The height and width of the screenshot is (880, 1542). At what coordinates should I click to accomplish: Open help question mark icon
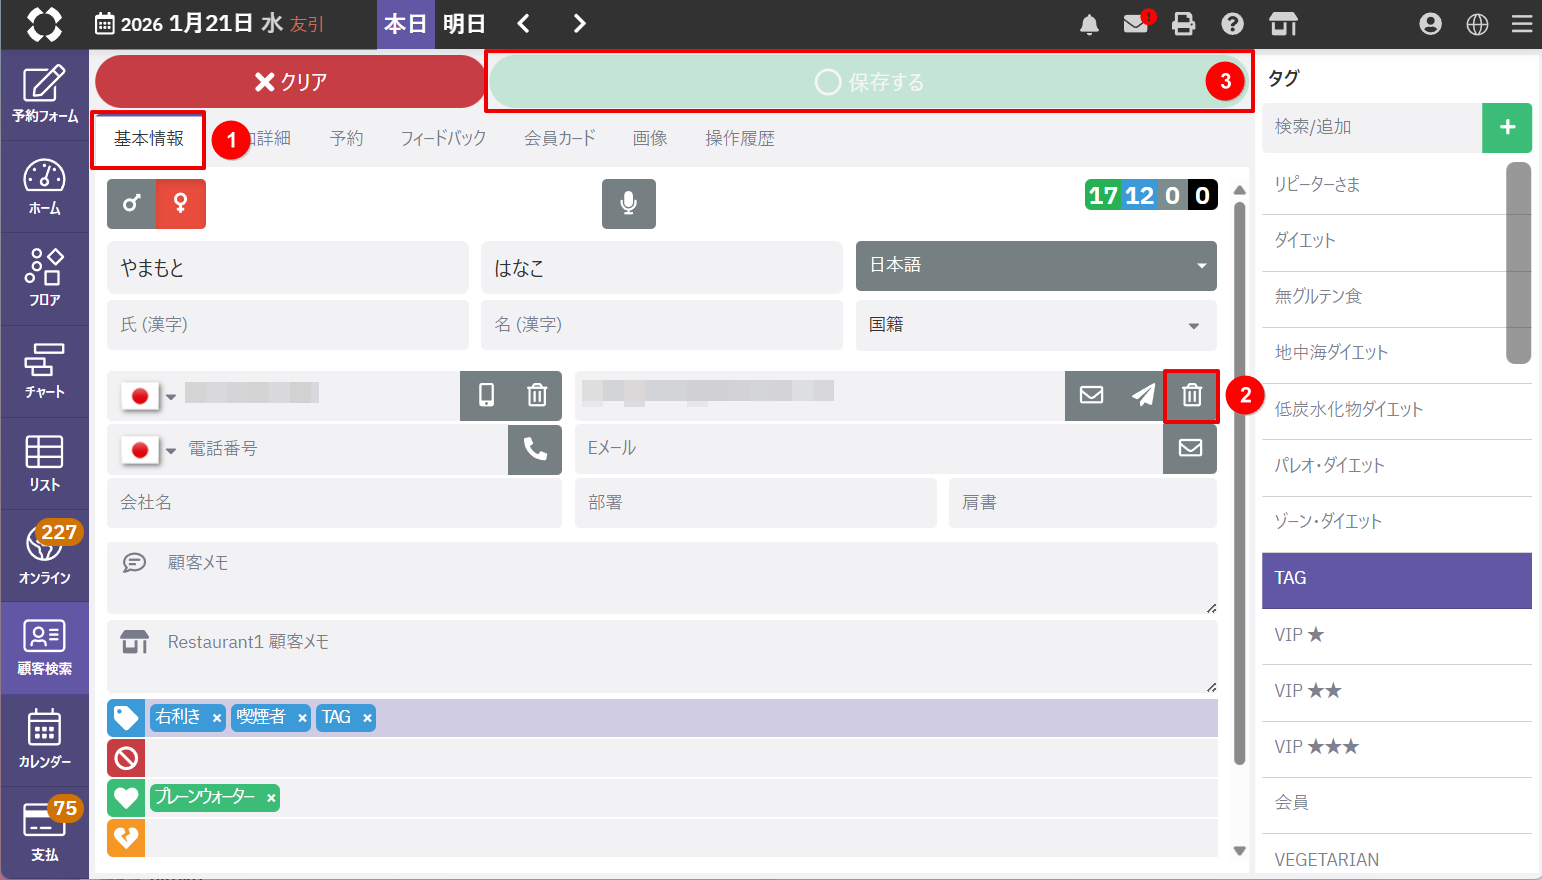click(x=1232, y=24)
